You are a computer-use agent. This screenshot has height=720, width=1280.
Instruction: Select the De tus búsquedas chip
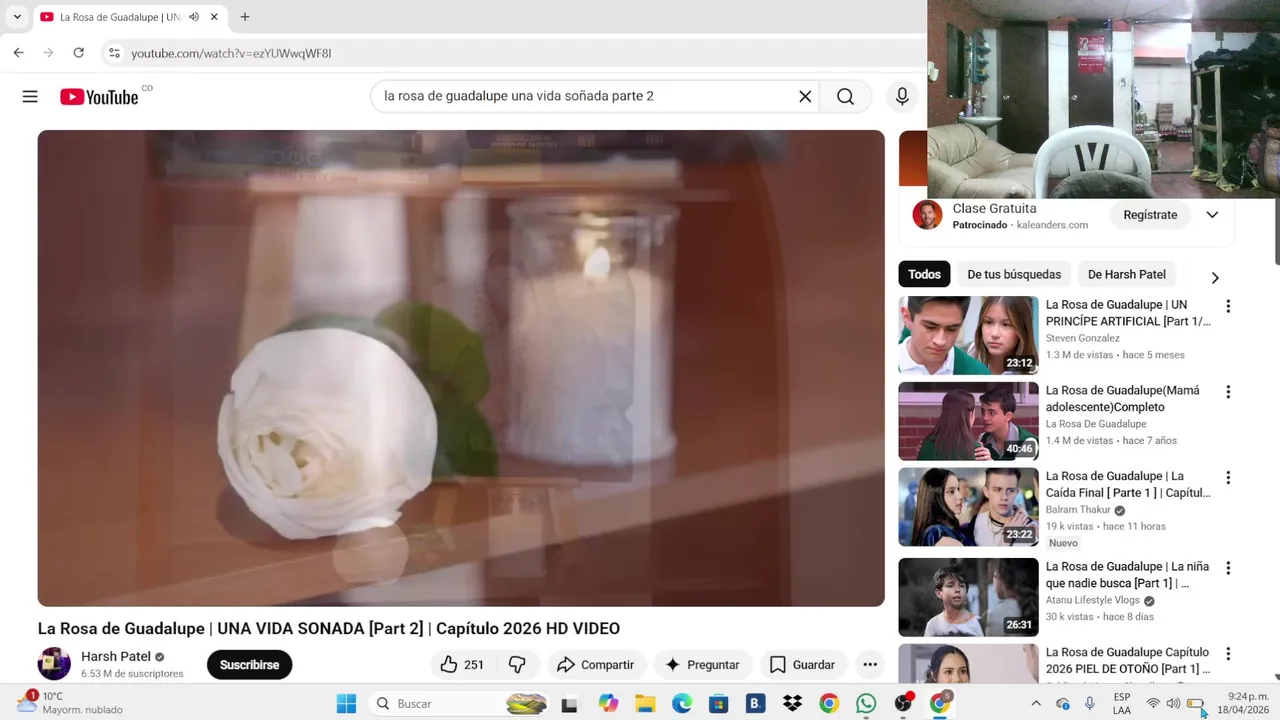pos(1014,274)
